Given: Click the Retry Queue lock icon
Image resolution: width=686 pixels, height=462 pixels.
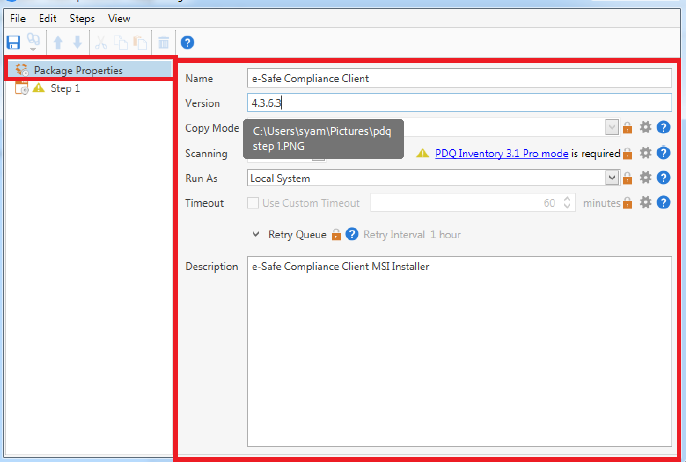Looking at the screenshot, I should tap(336, 234).
